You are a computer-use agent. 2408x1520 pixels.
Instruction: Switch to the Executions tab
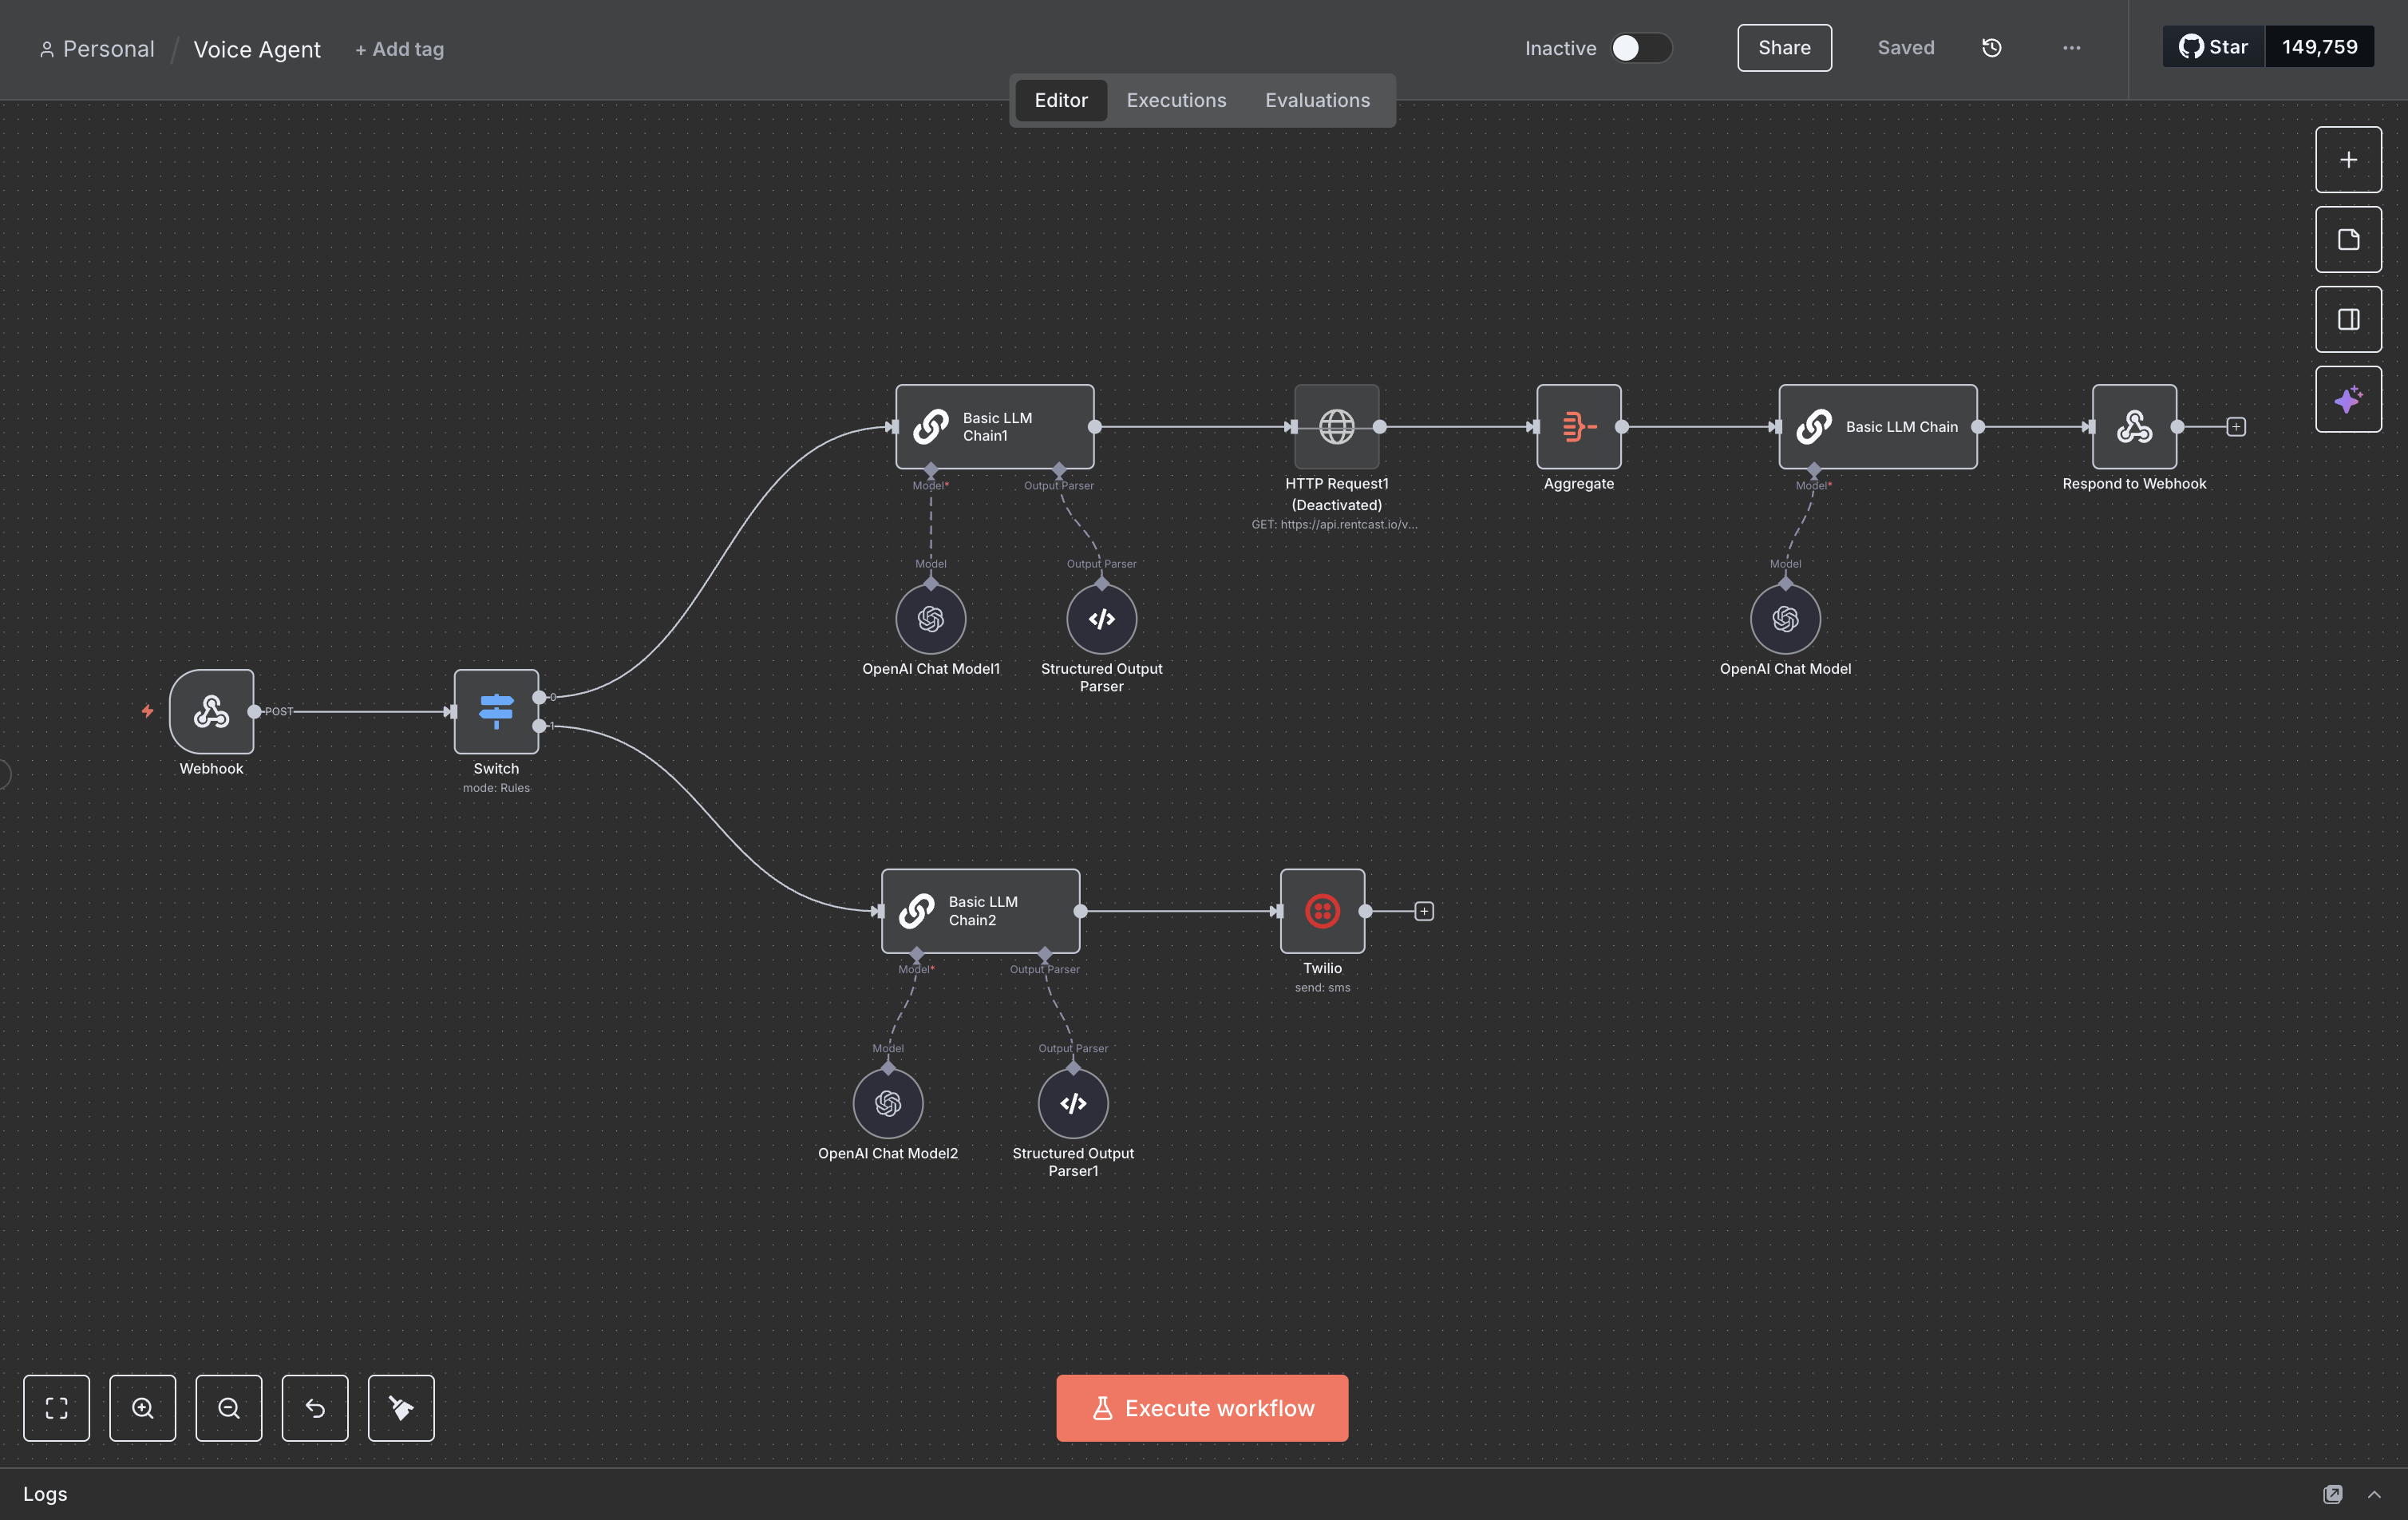point(1176,100)
